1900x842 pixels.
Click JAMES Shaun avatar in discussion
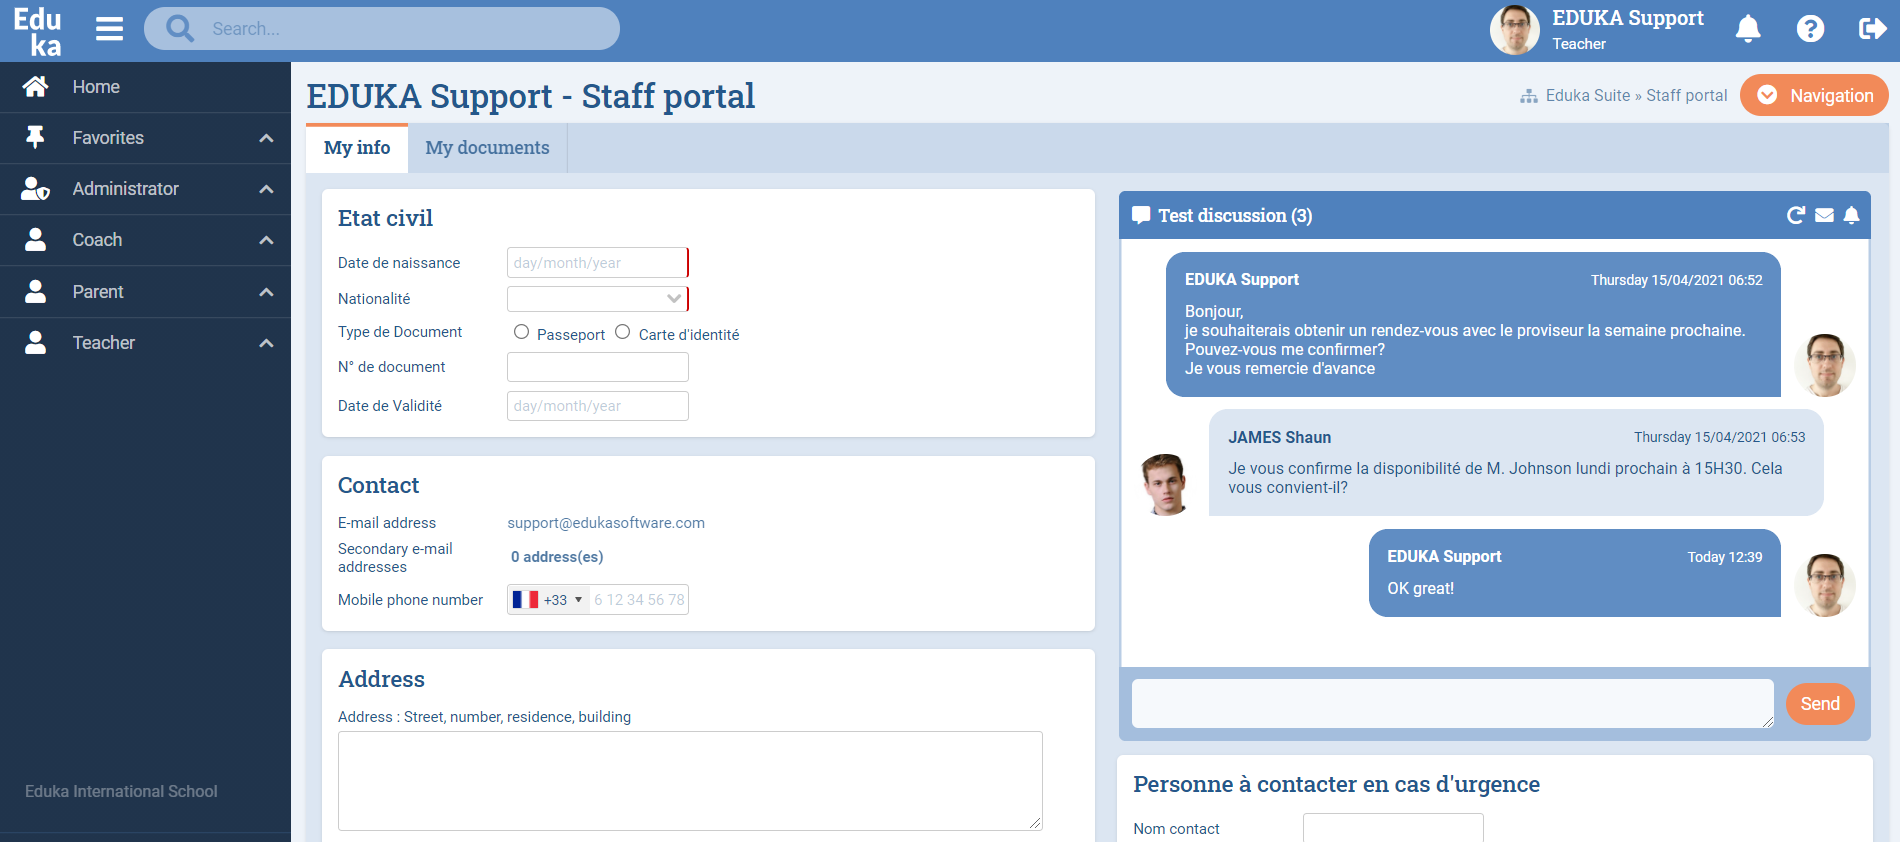click(x=1165, y=484)
